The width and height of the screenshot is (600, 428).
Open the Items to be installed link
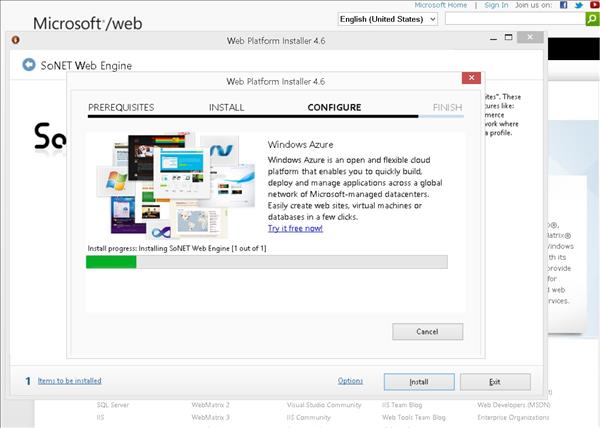pyautogui.click(x=70, y=381)
